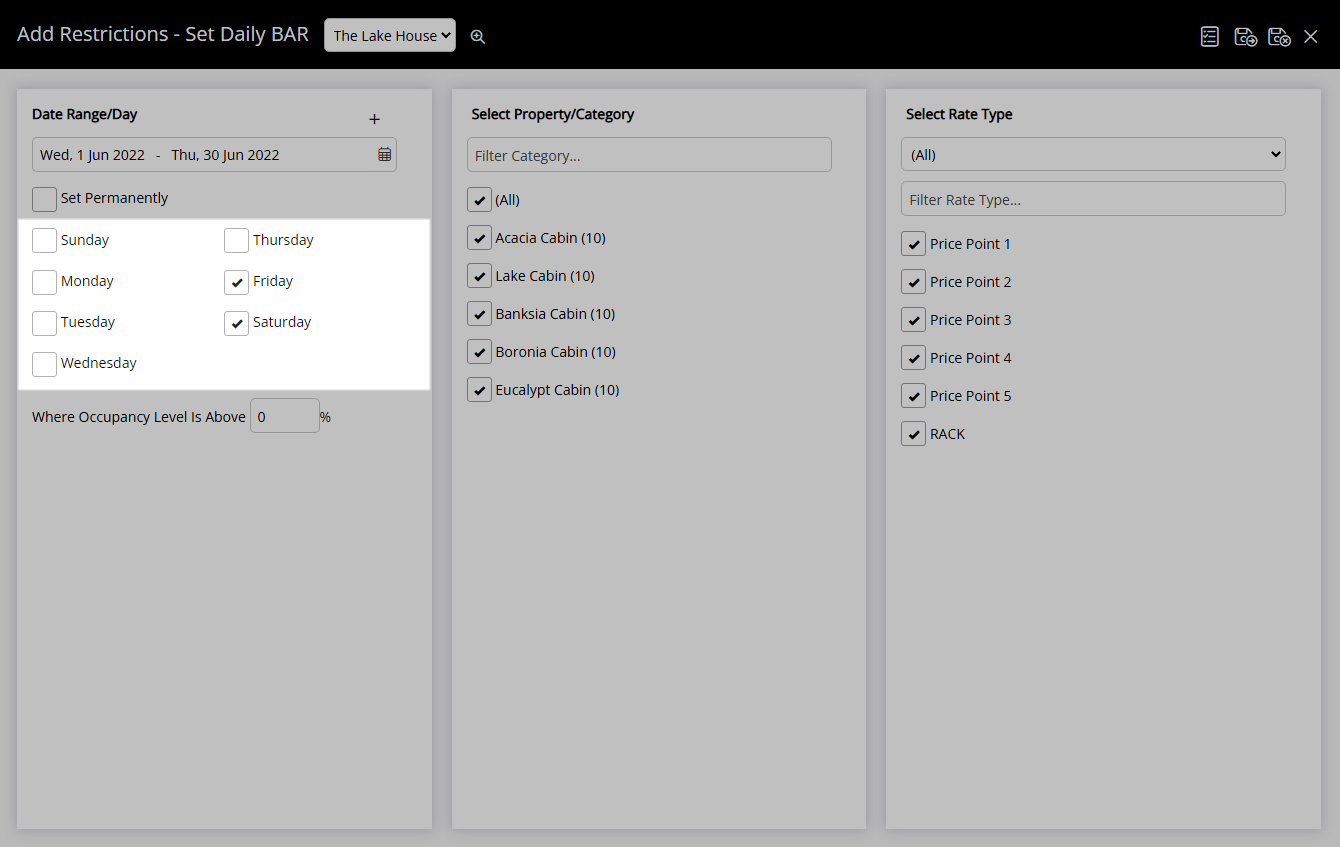Viewport: 1340px width, 847px height.
Task: Click the save and continue disk icon
Action: tap(1245, 36)
